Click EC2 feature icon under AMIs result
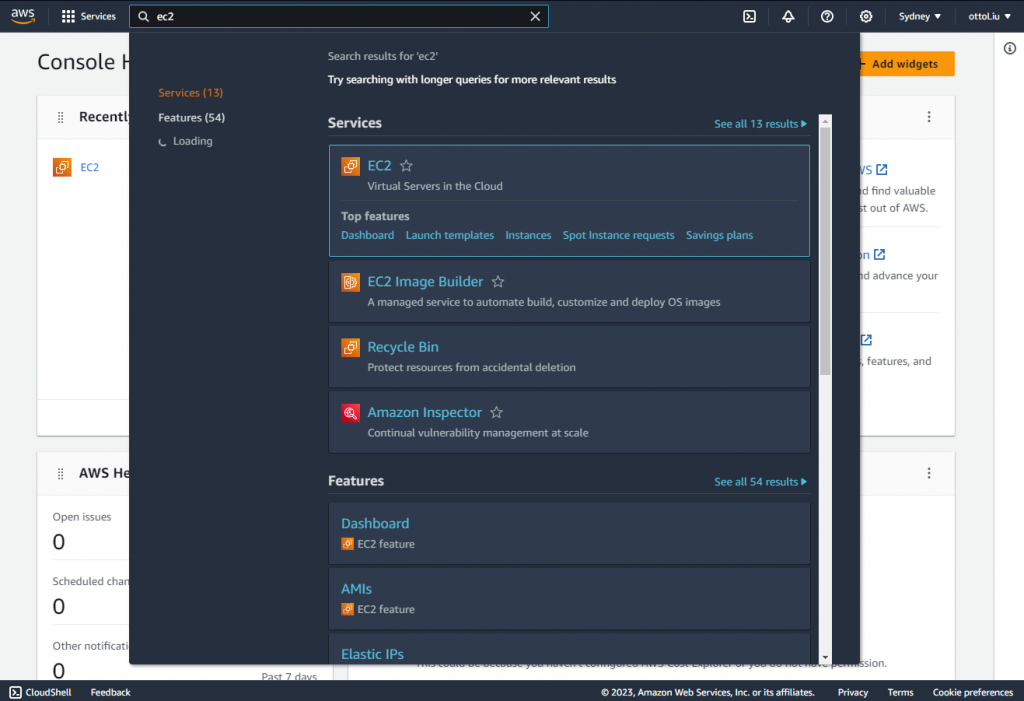 coord(347,609)
